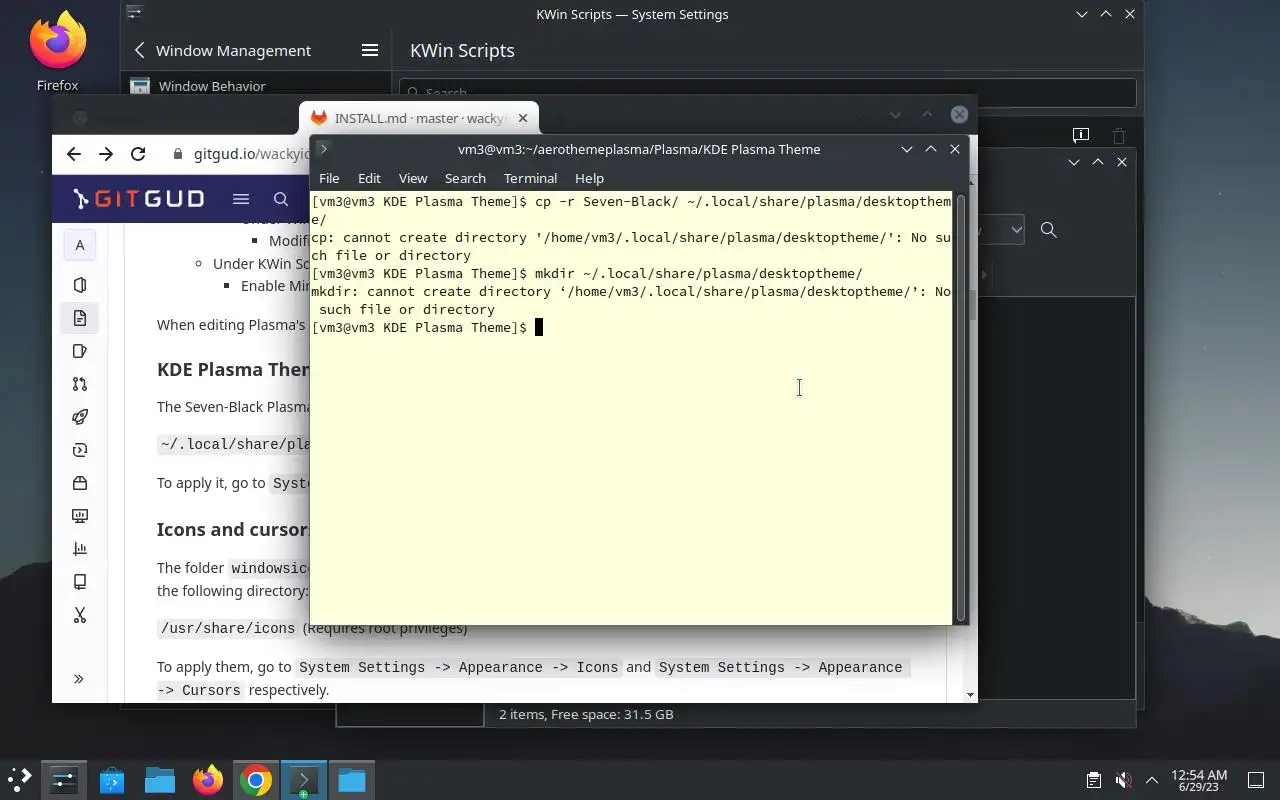1280x800 pixels.
Task: Open the terminal Edit menu
Action: [x=369, y=178]
